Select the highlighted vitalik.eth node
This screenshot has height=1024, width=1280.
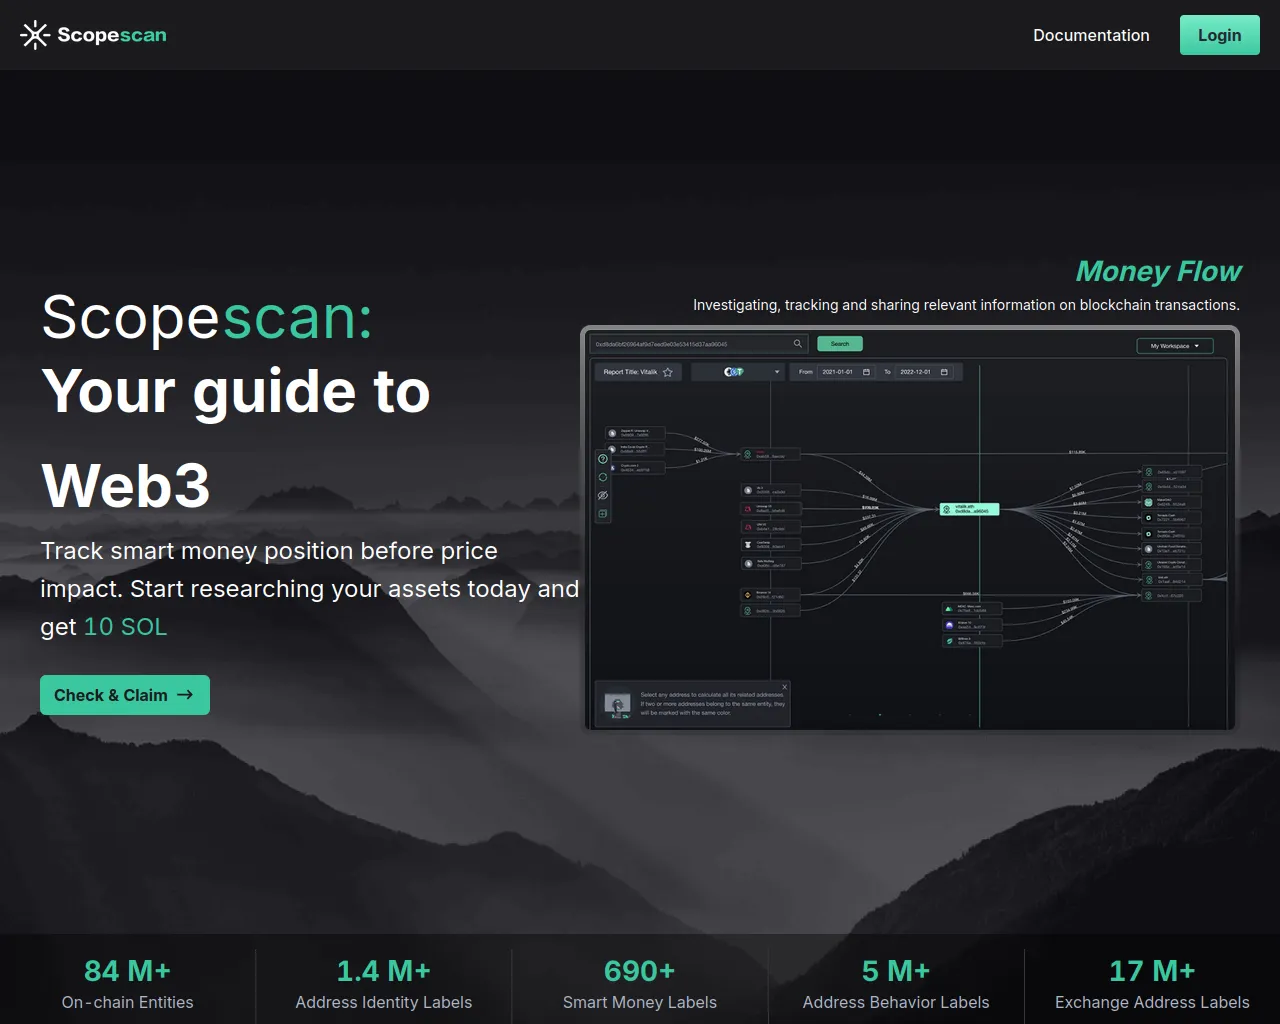point(969,509)
